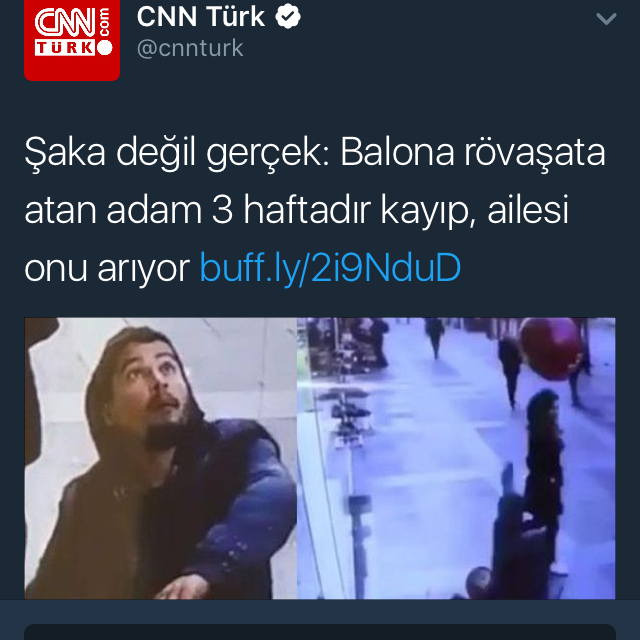Click the vertical ".com" text in the logo
This screenshot has width=640, height=640.
104,22
